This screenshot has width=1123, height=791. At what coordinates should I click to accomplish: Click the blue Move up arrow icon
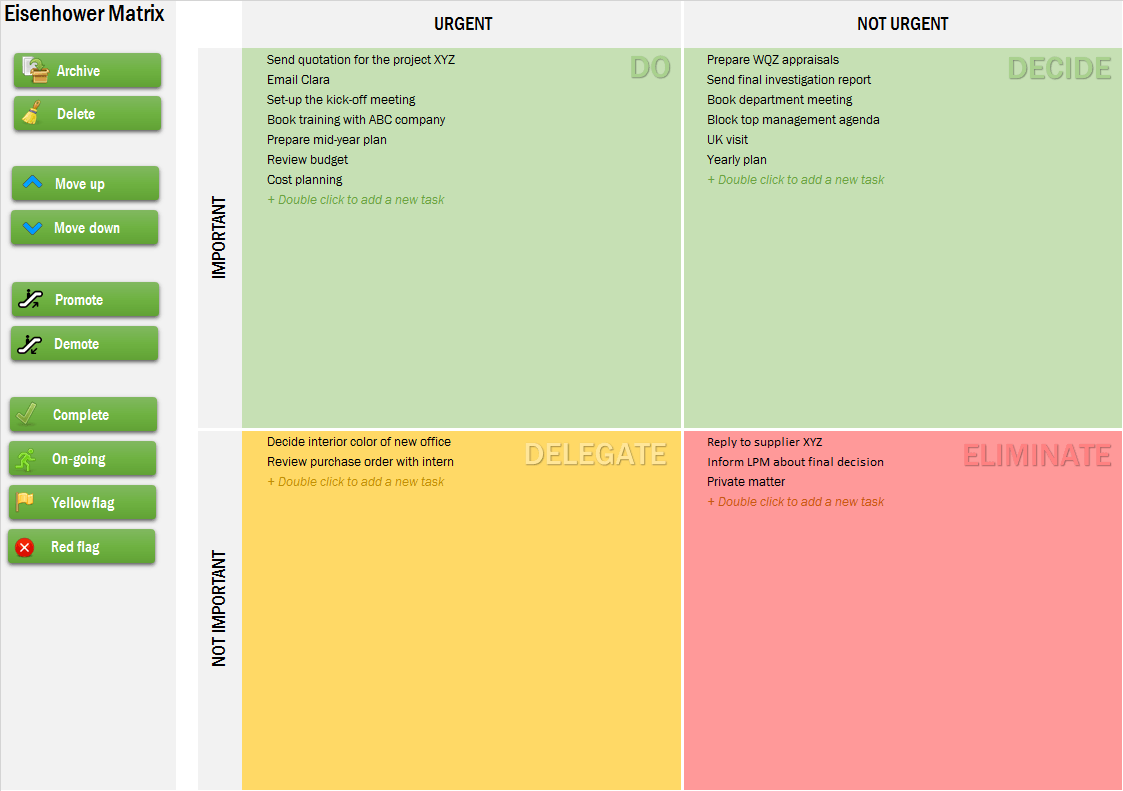click(x=31, y=184)
